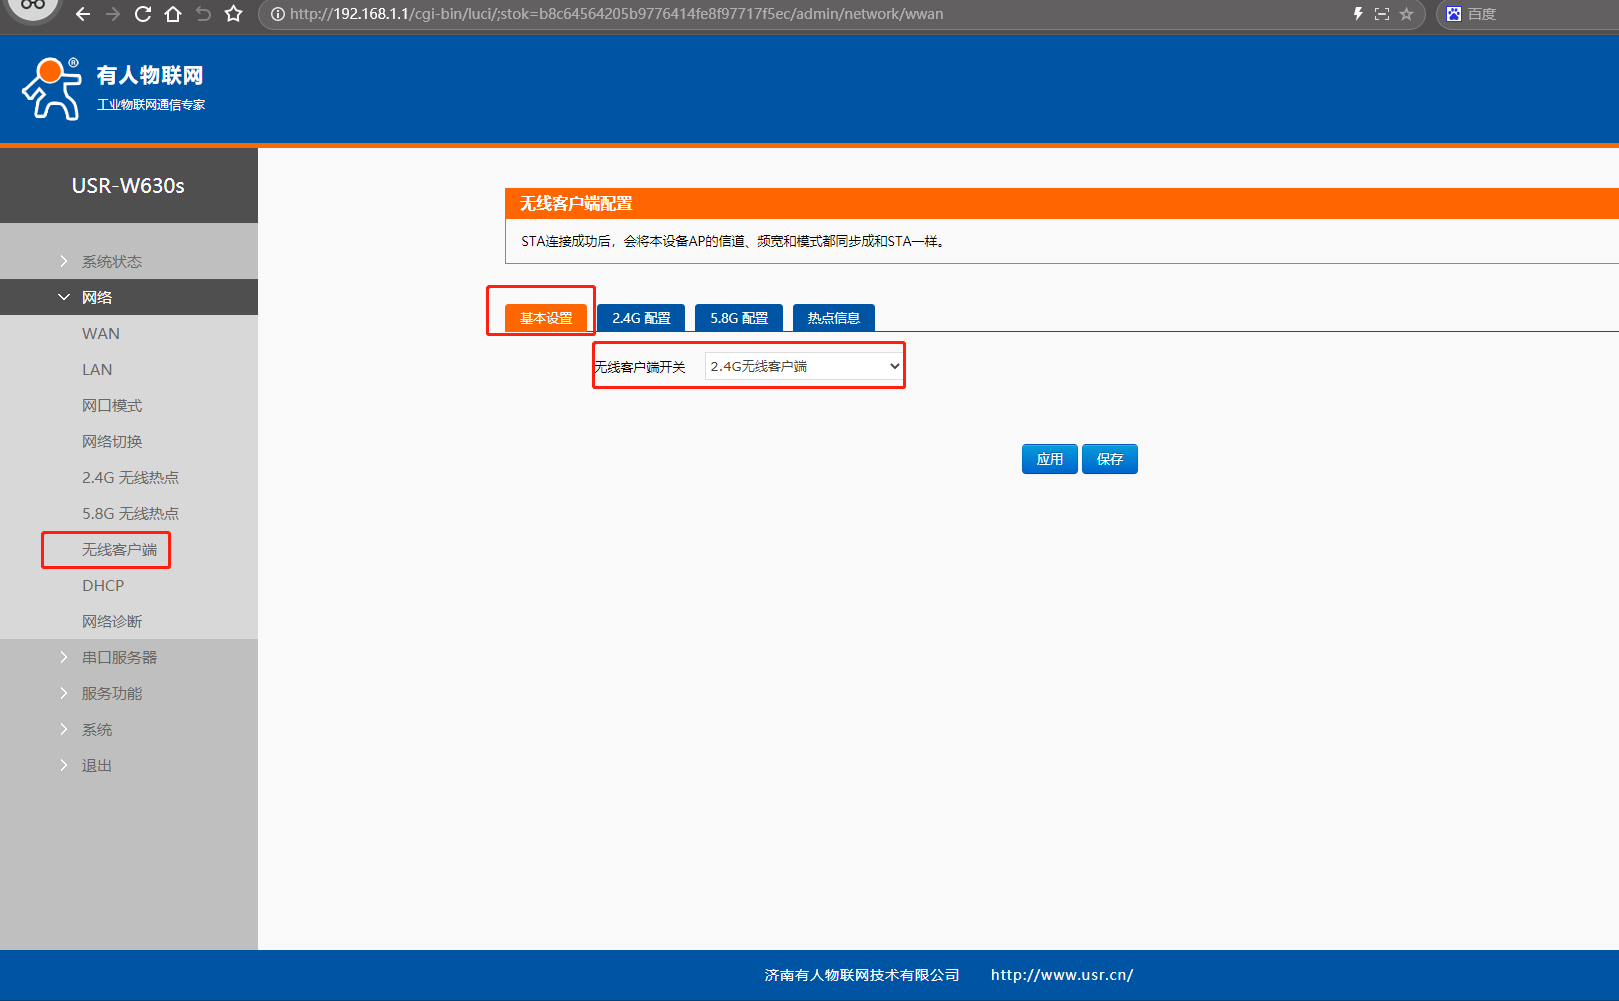Switch to the 2.4G 配置 tab

pos(641,318)
